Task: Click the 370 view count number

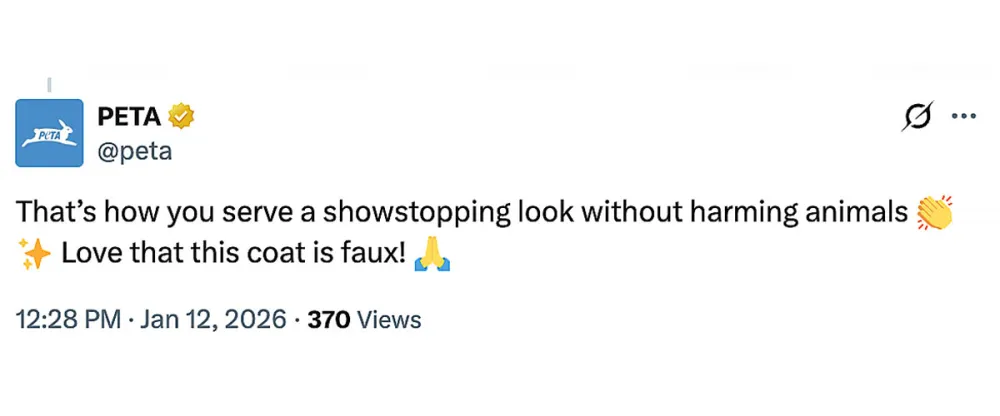Action: point(328,320)
